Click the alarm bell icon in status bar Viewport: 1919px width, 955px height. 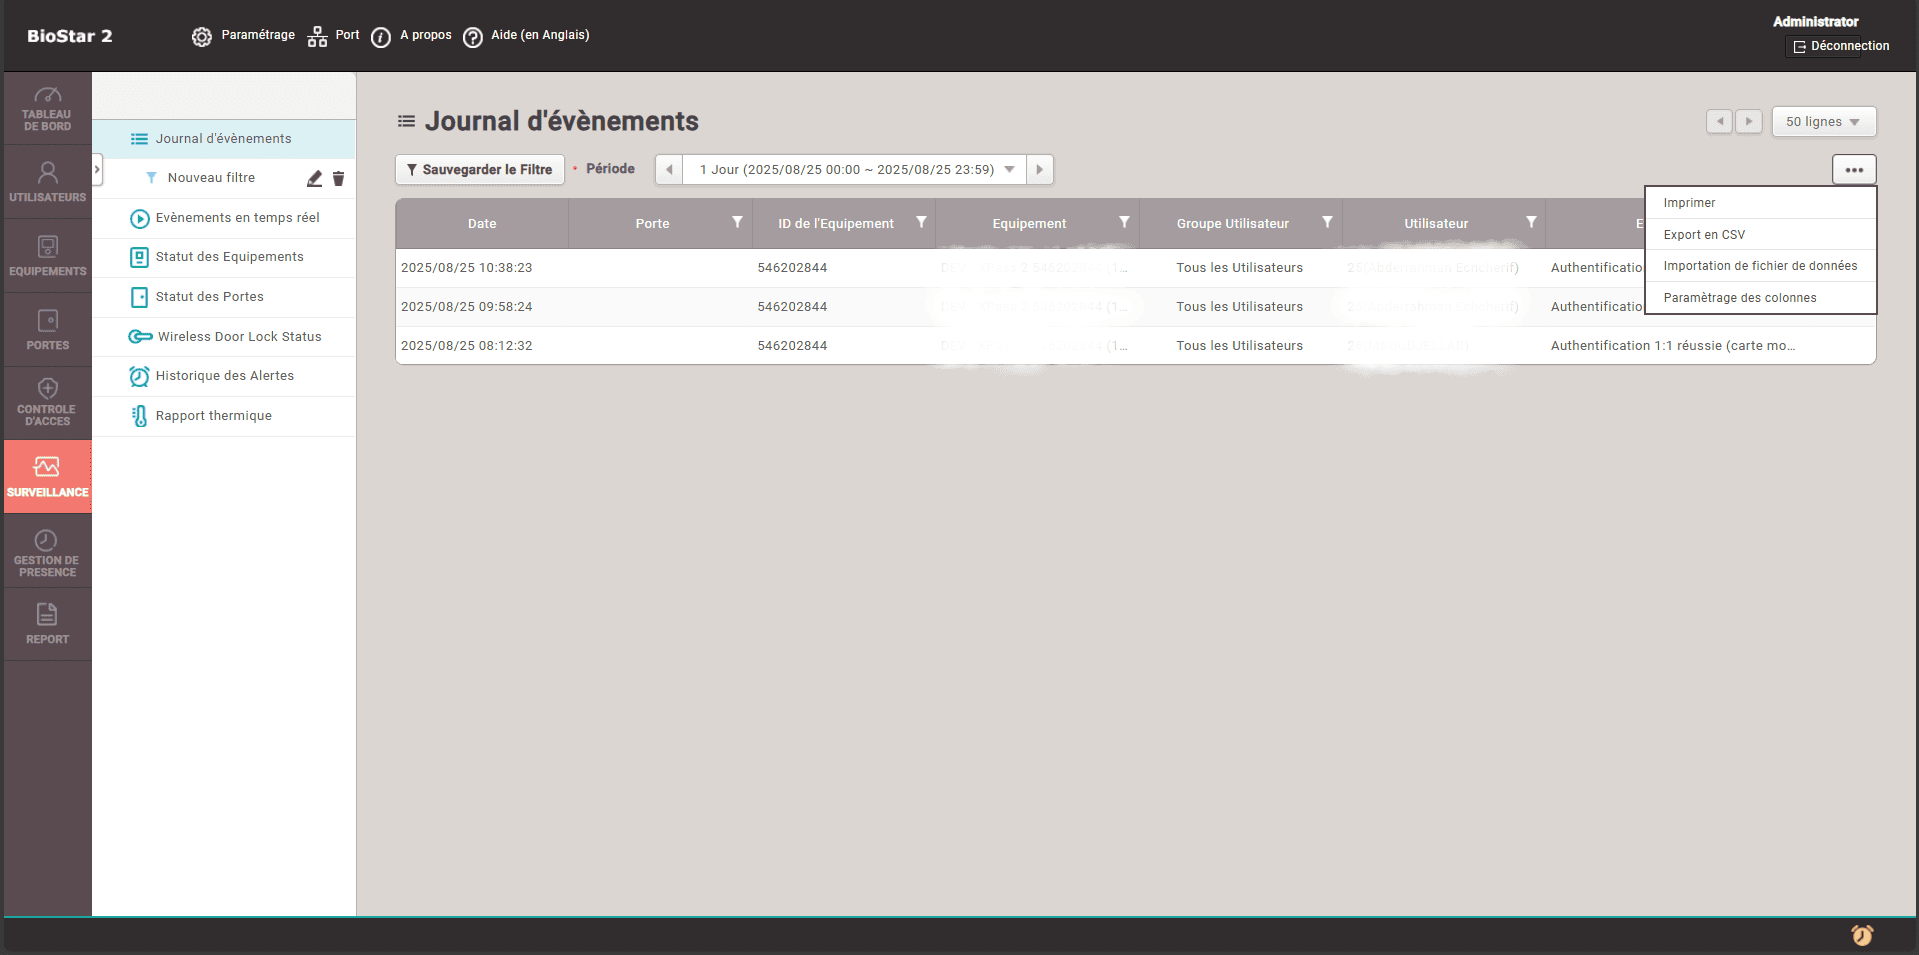1861,935
